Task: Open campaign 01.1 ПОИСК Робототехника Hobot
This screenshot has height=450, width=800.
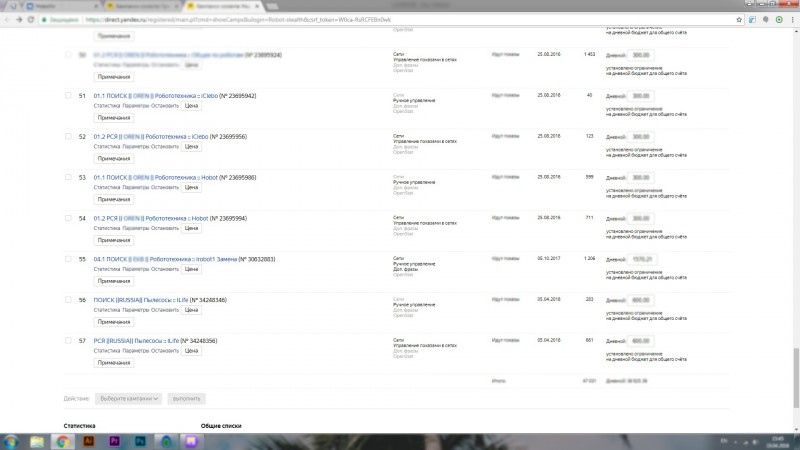Action: point(156,178)
